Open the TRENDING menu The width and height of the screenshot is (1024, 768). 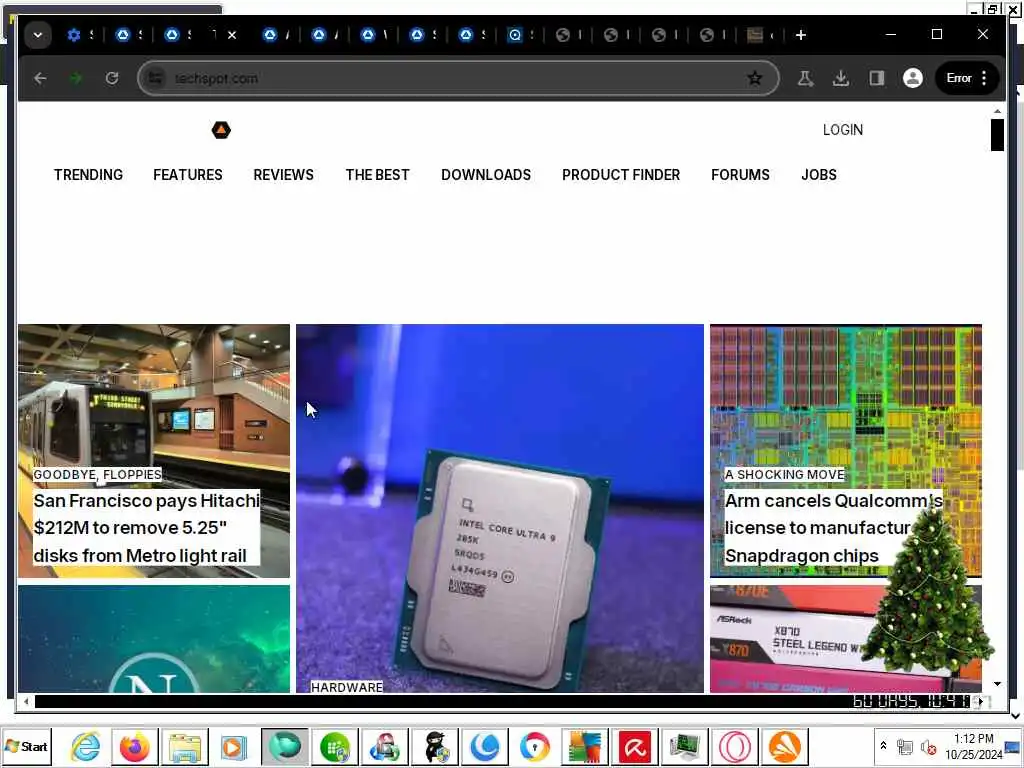click(88, 175)
